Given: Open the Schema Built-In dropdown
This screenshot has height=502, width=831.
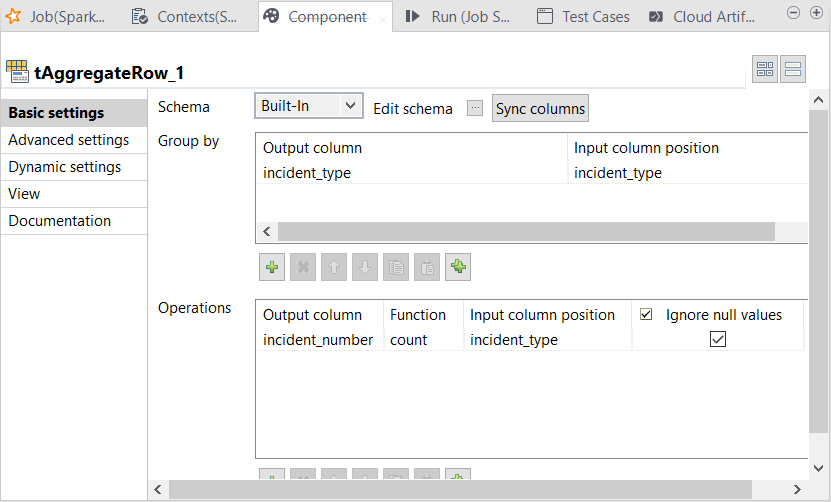Looking at the screenshot, I should 309,106.
